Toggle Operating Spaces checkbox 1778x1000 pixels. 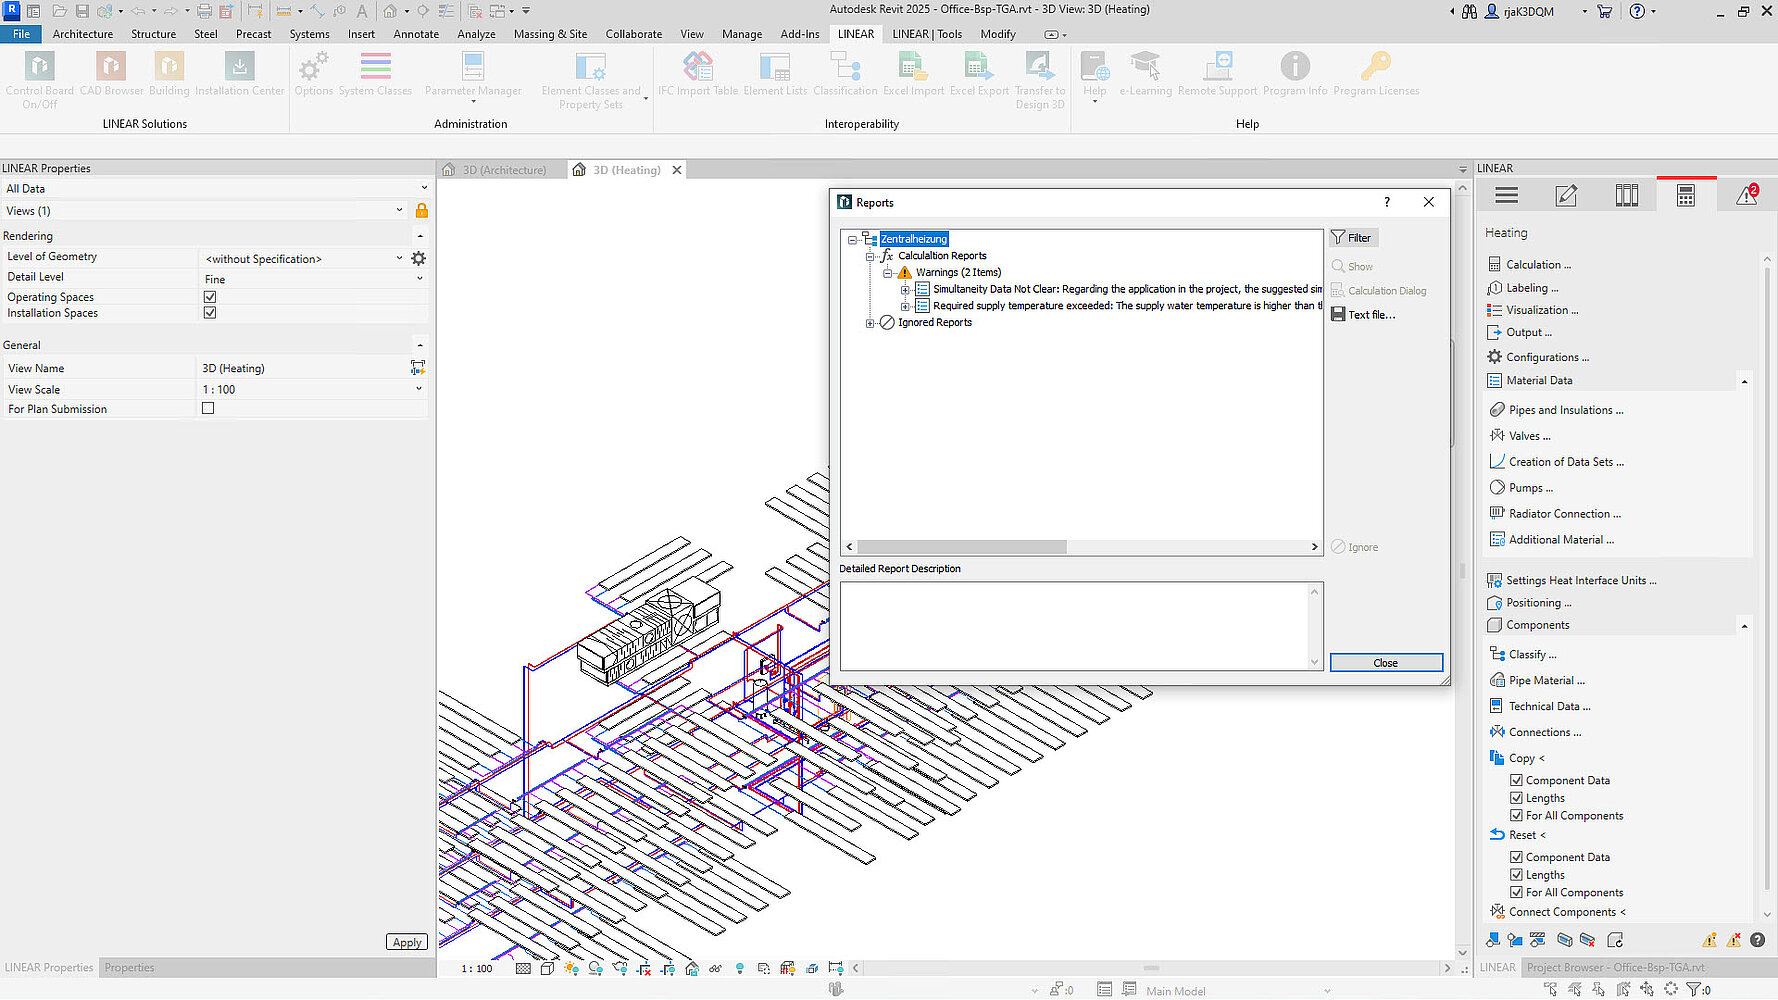[x=210, y=297]
